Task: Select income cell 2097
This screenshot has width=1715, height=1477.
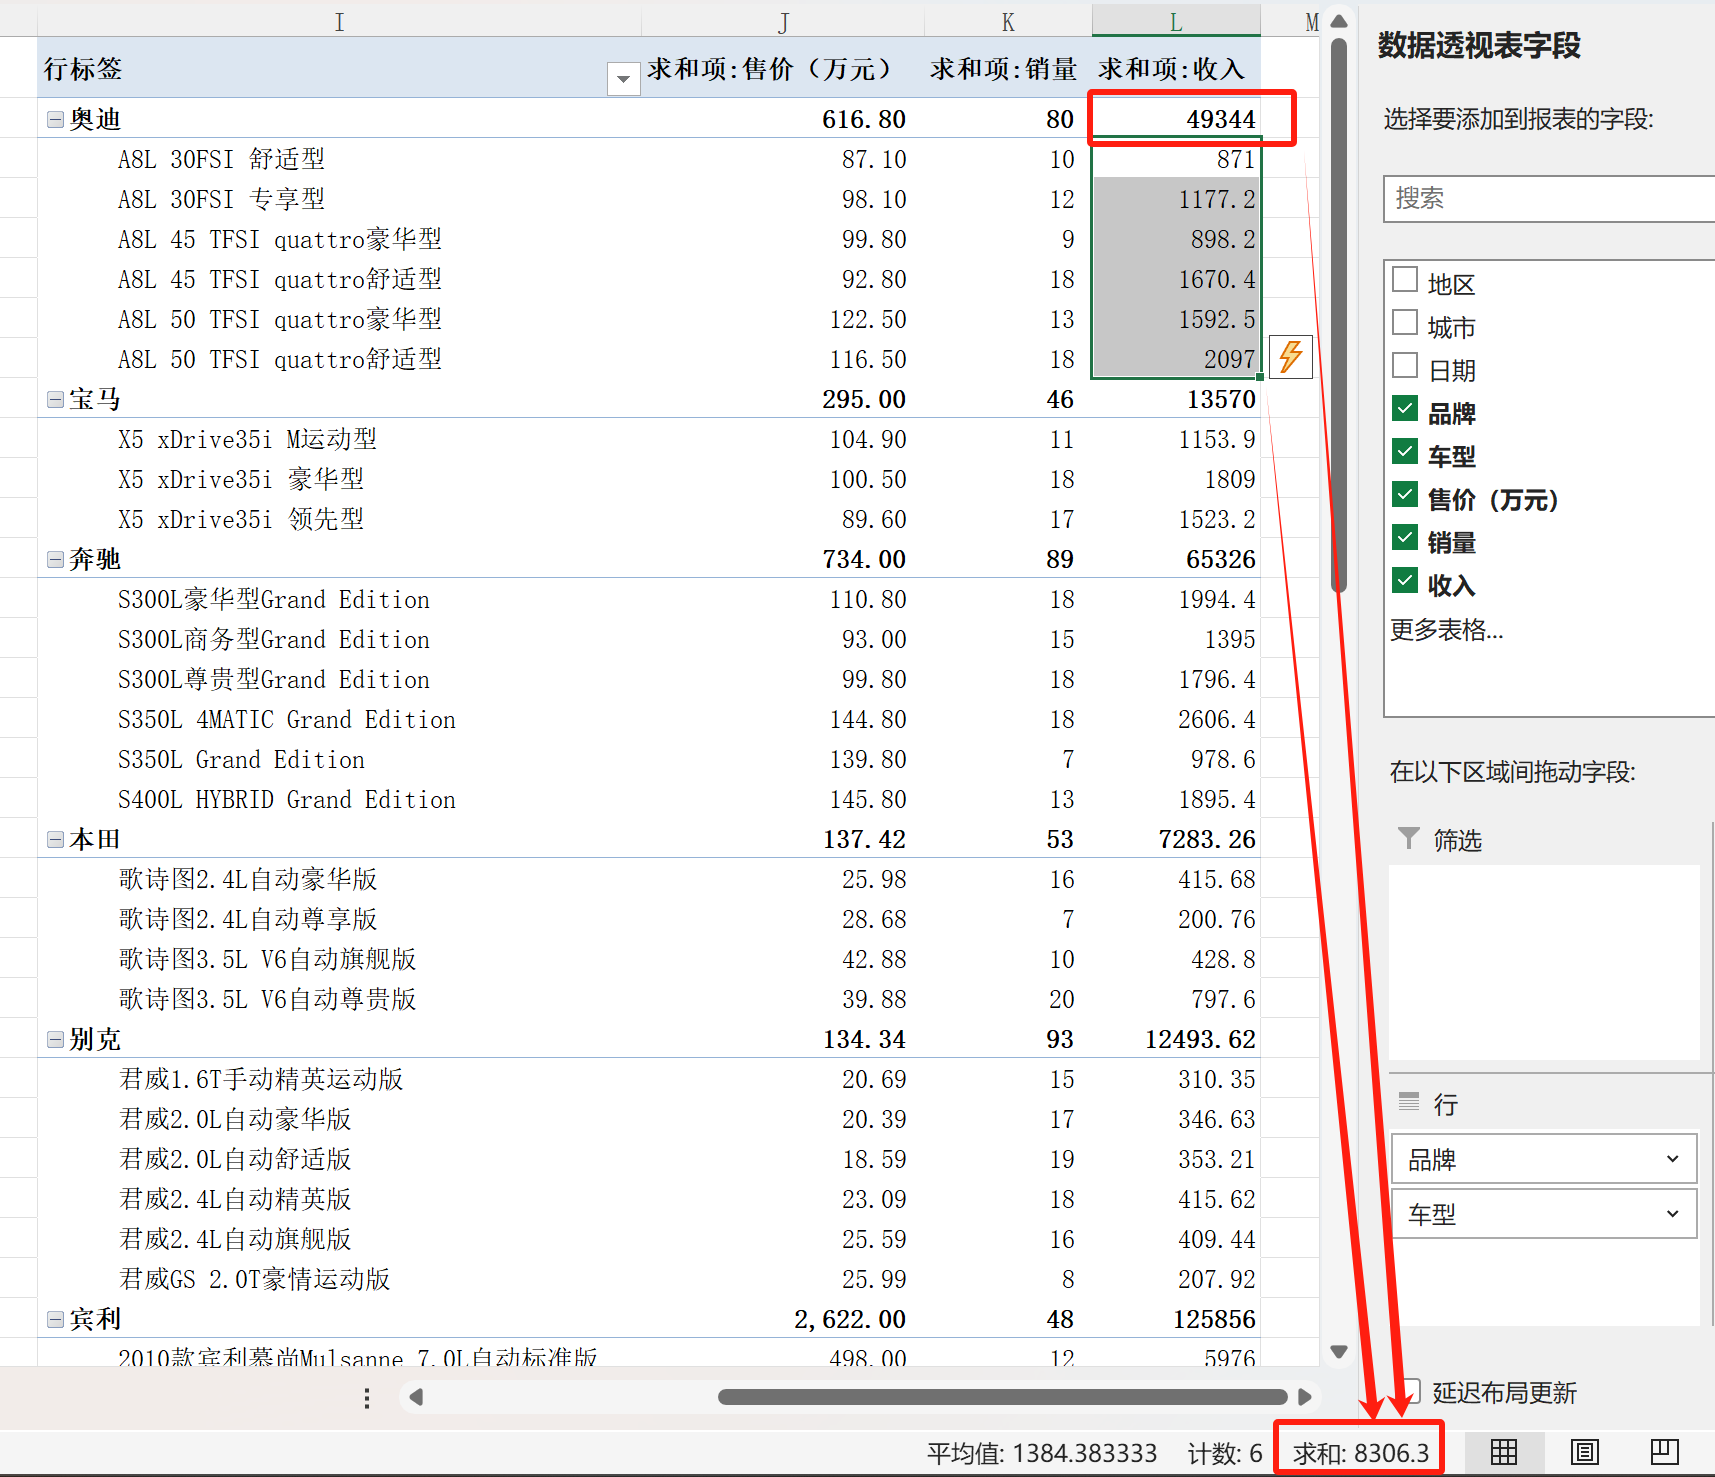Action: tap(1176, 359)
